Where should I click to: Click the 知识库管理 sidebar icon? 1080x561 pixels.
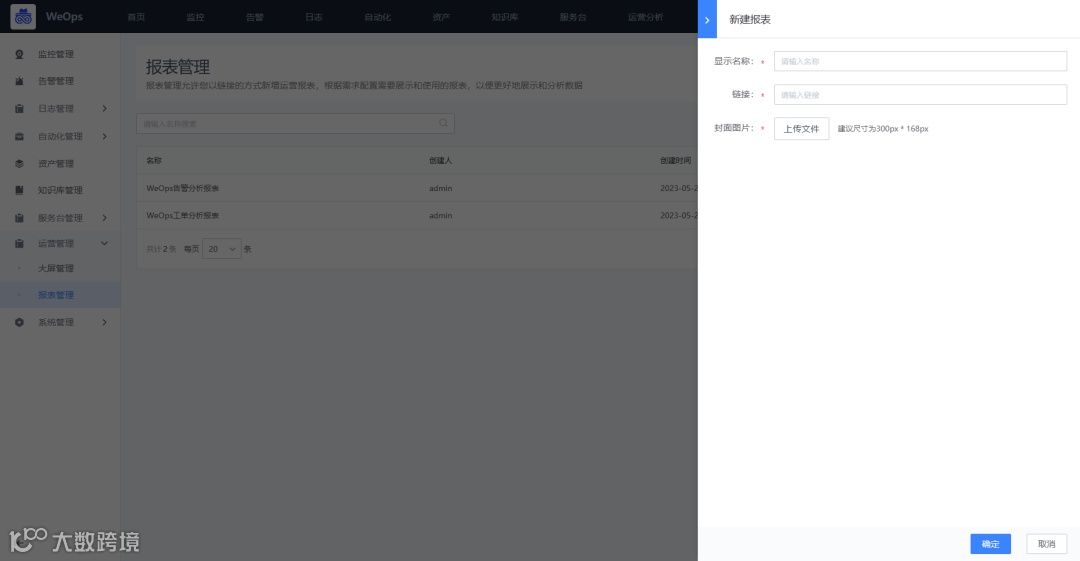tap(19, 190)
